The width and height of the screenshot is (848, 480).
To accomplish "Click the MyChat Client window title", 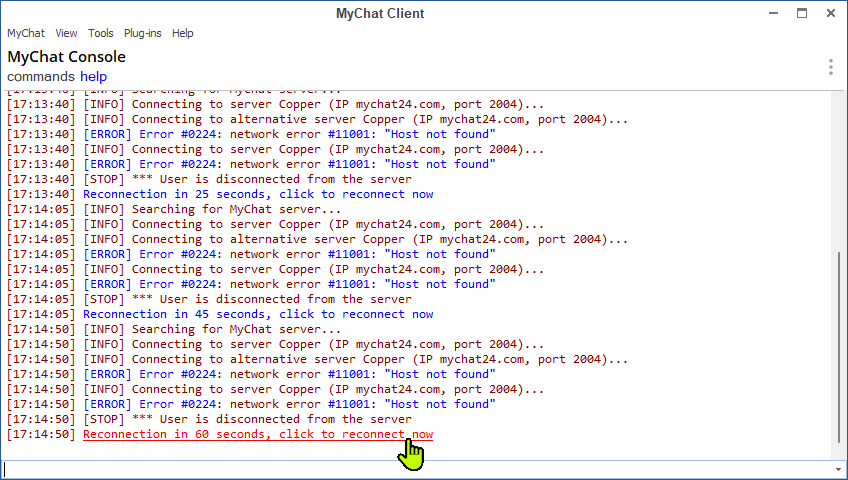I will tap(380, 14).
